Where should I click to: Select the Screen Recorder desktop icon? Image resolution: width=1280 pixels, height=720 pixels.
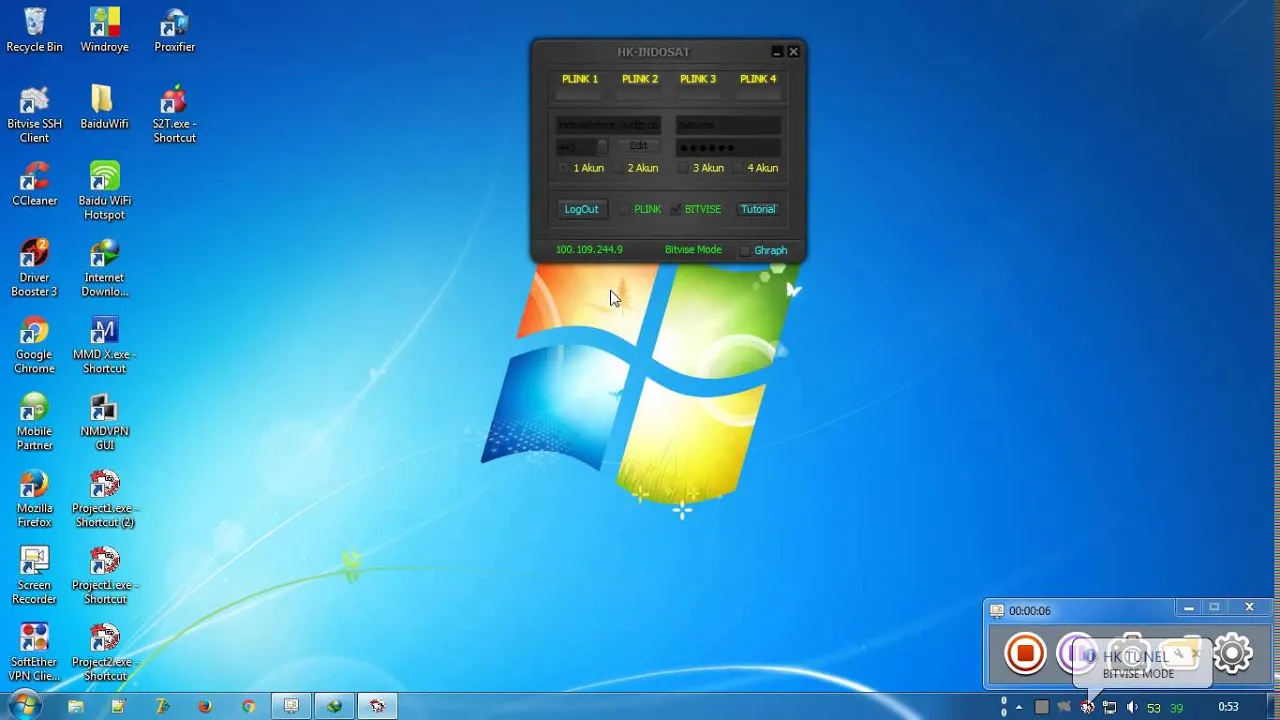tap(34, 576)
